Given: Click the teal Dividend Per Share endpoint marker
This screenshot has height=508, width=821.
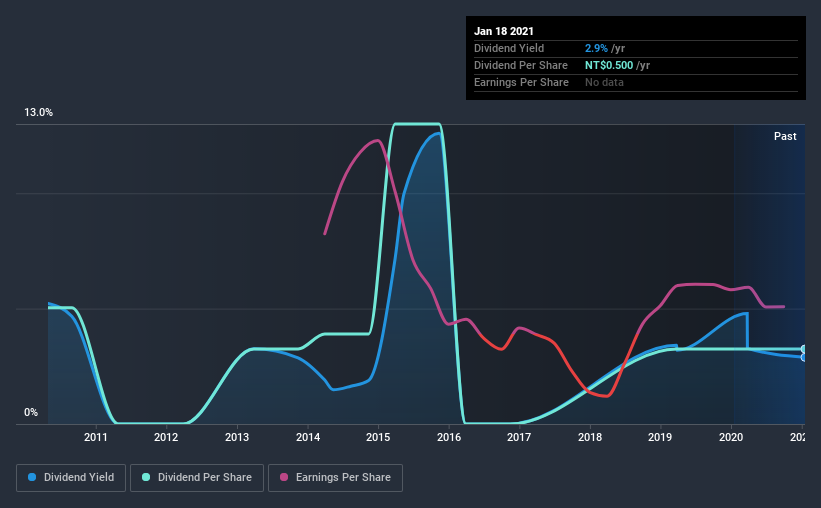Looking at the screenshot, I should [803, 349].
